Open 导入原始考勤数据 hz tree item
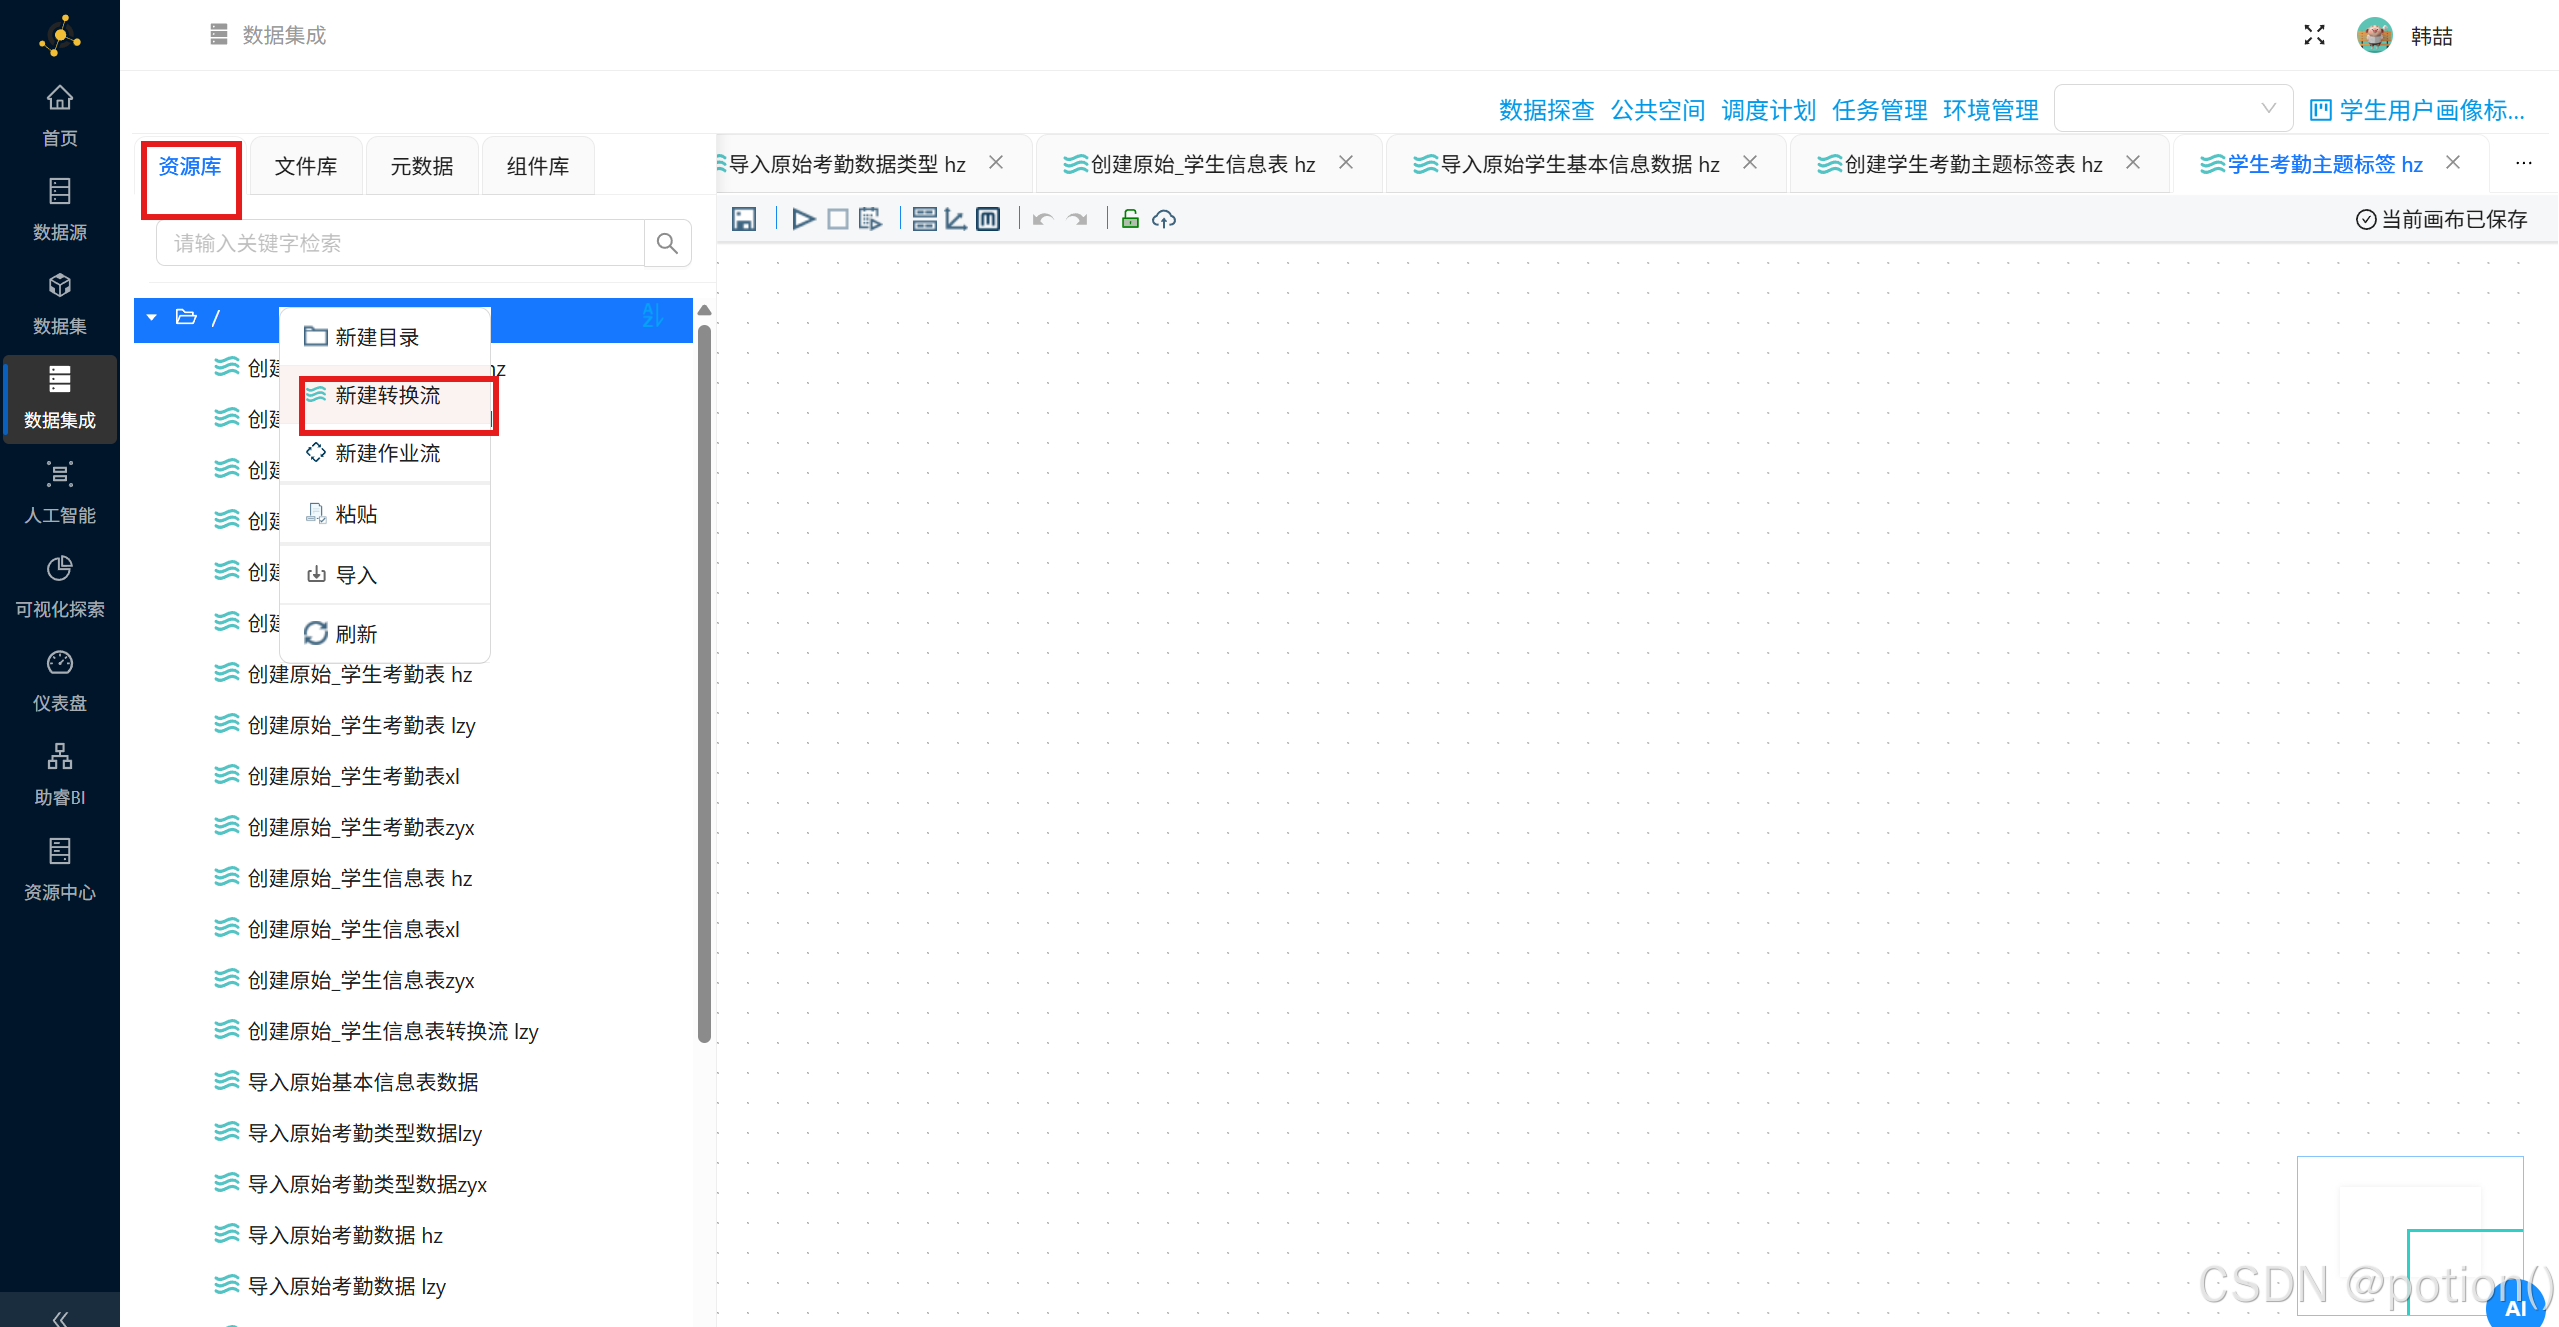 click(x=345, y=1235)
